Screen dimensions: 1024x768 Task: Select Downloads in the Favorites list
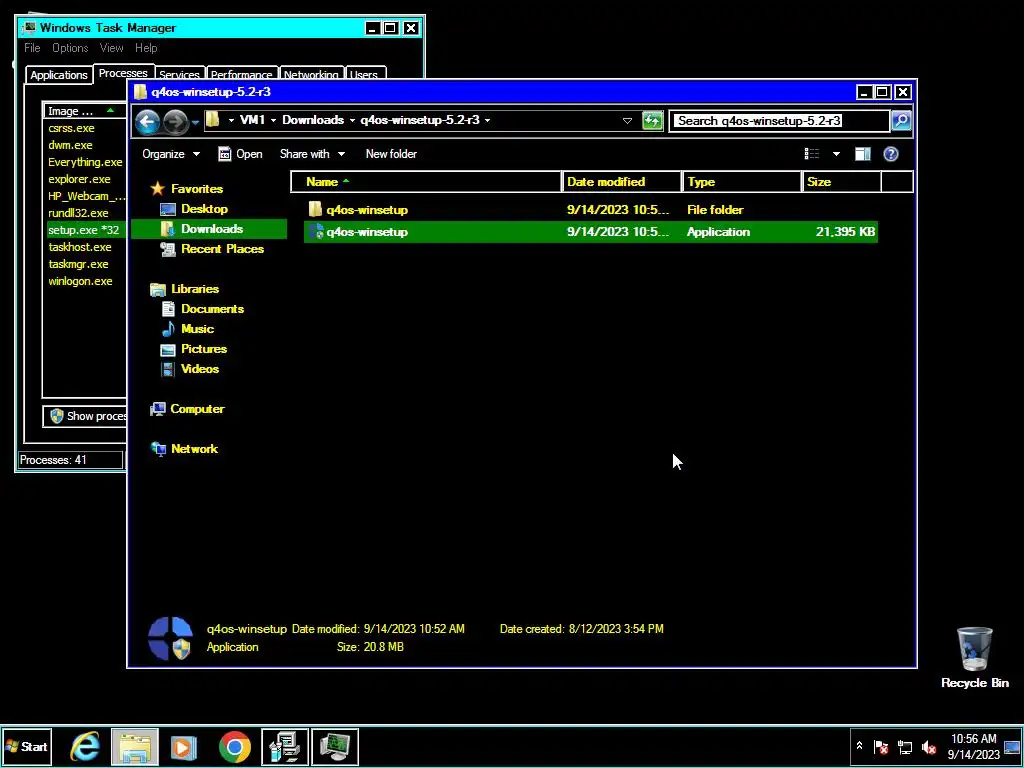point(208,229)
